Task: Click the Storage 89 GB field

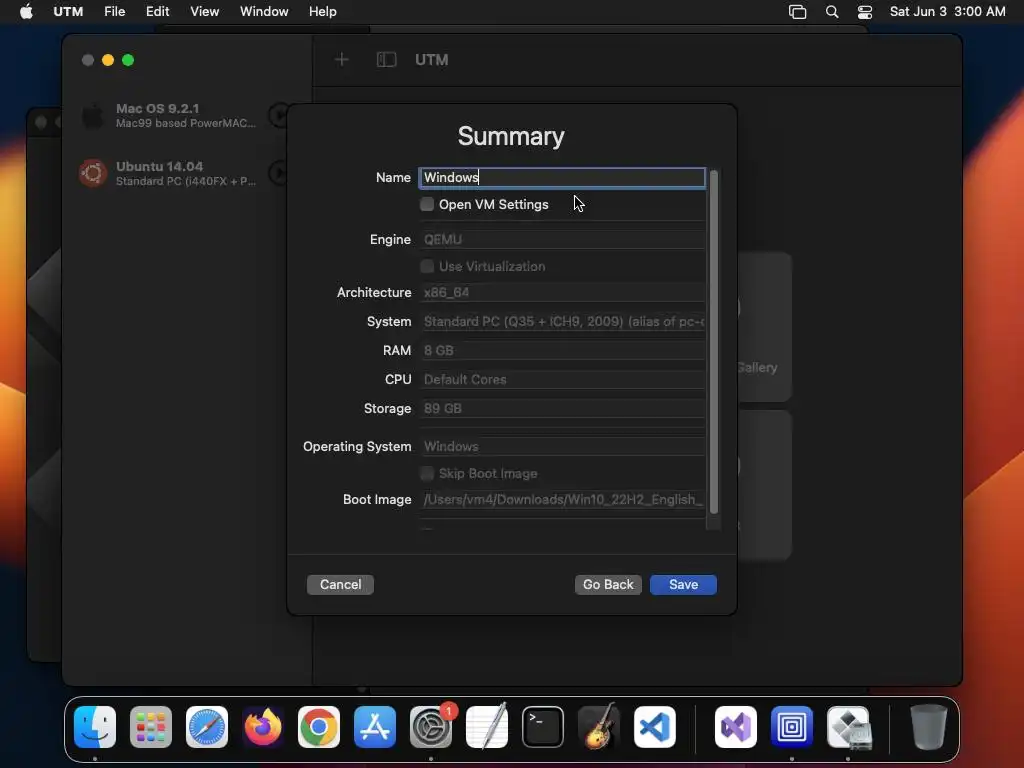Action: (562, 409)
